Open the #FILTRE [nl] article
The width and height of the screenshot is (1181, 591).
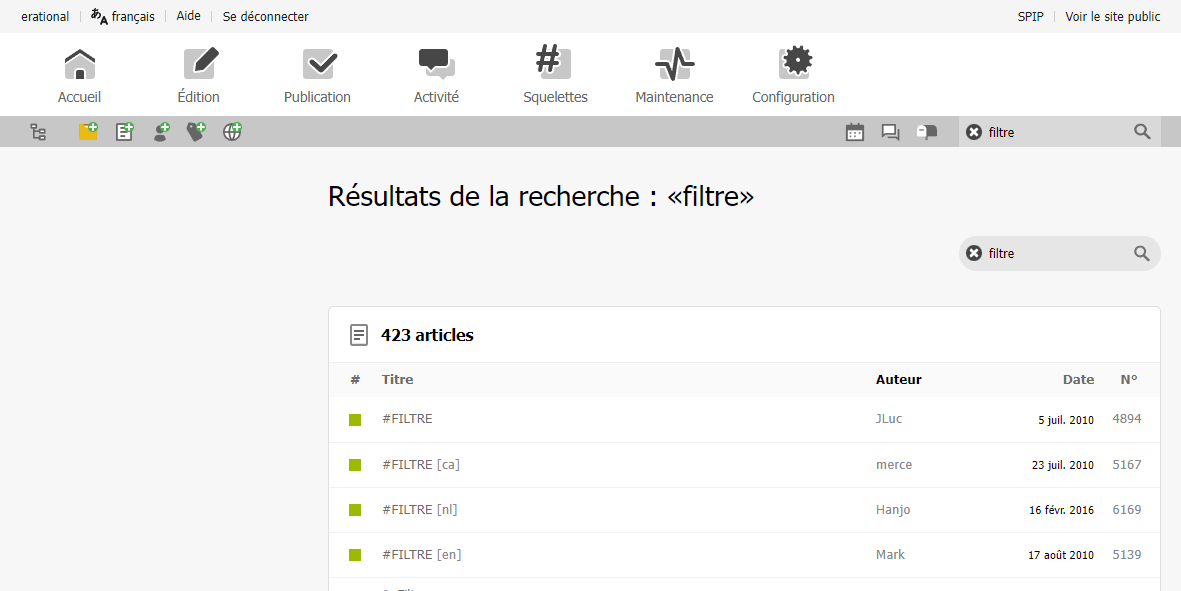[x=420, y=510]
